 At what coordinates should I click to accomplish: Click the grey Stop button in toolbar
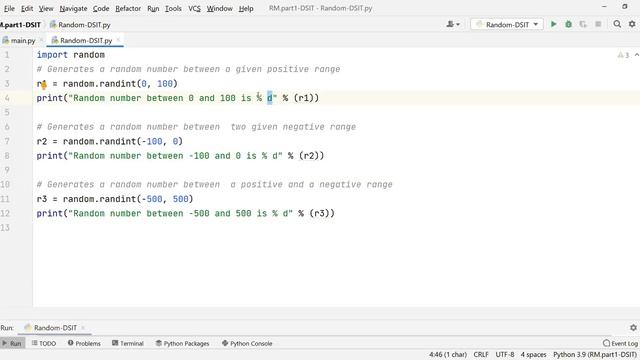pos(598,24)
